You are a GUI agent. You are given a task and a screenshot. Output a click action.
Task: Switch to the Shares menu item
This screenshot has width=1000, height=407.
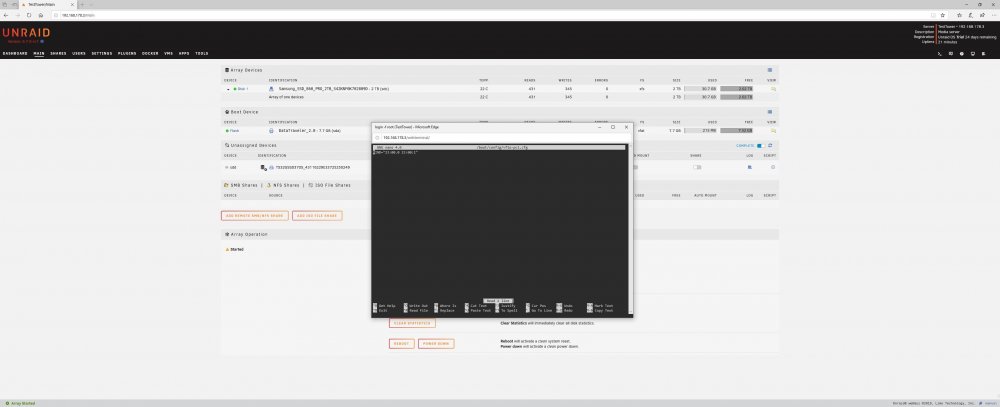coord(58,54)
